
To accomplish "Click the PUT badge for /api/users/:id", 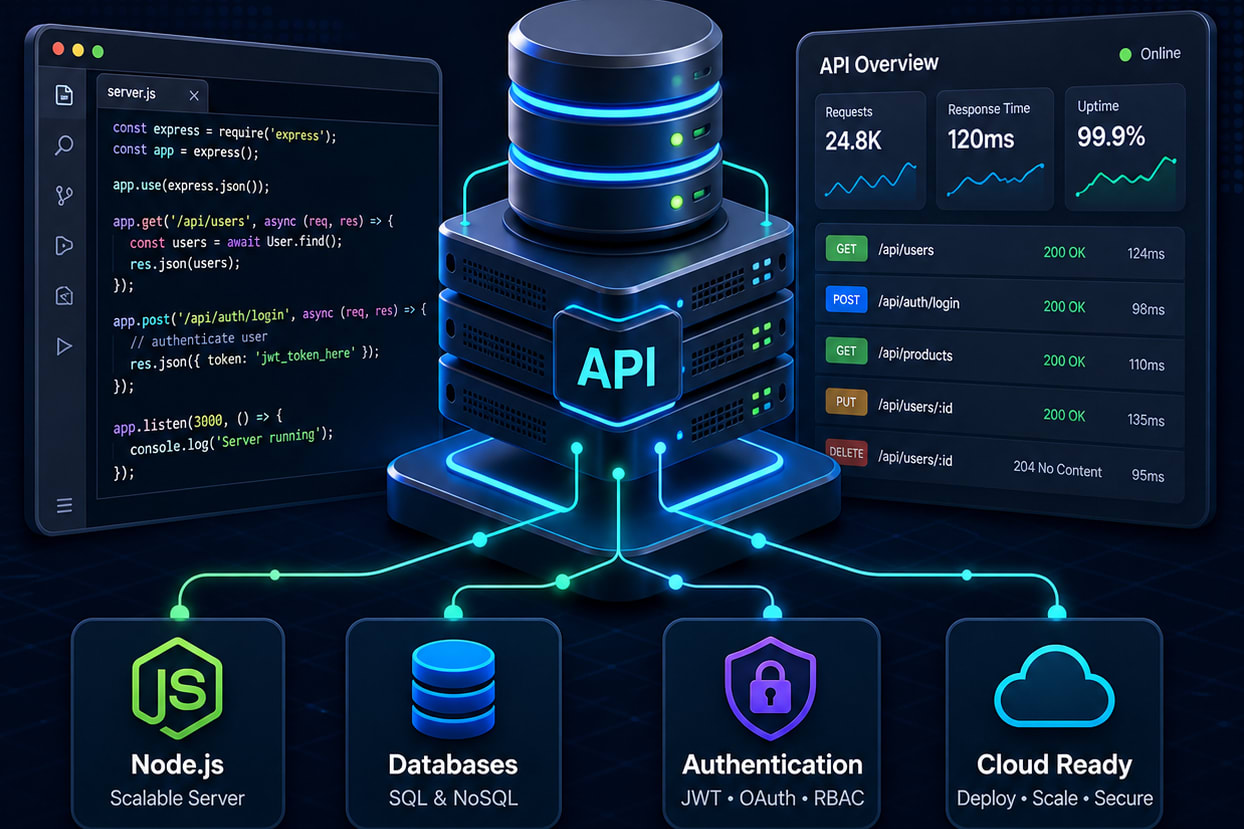I will pyautogui.click(x=846, y=403).
